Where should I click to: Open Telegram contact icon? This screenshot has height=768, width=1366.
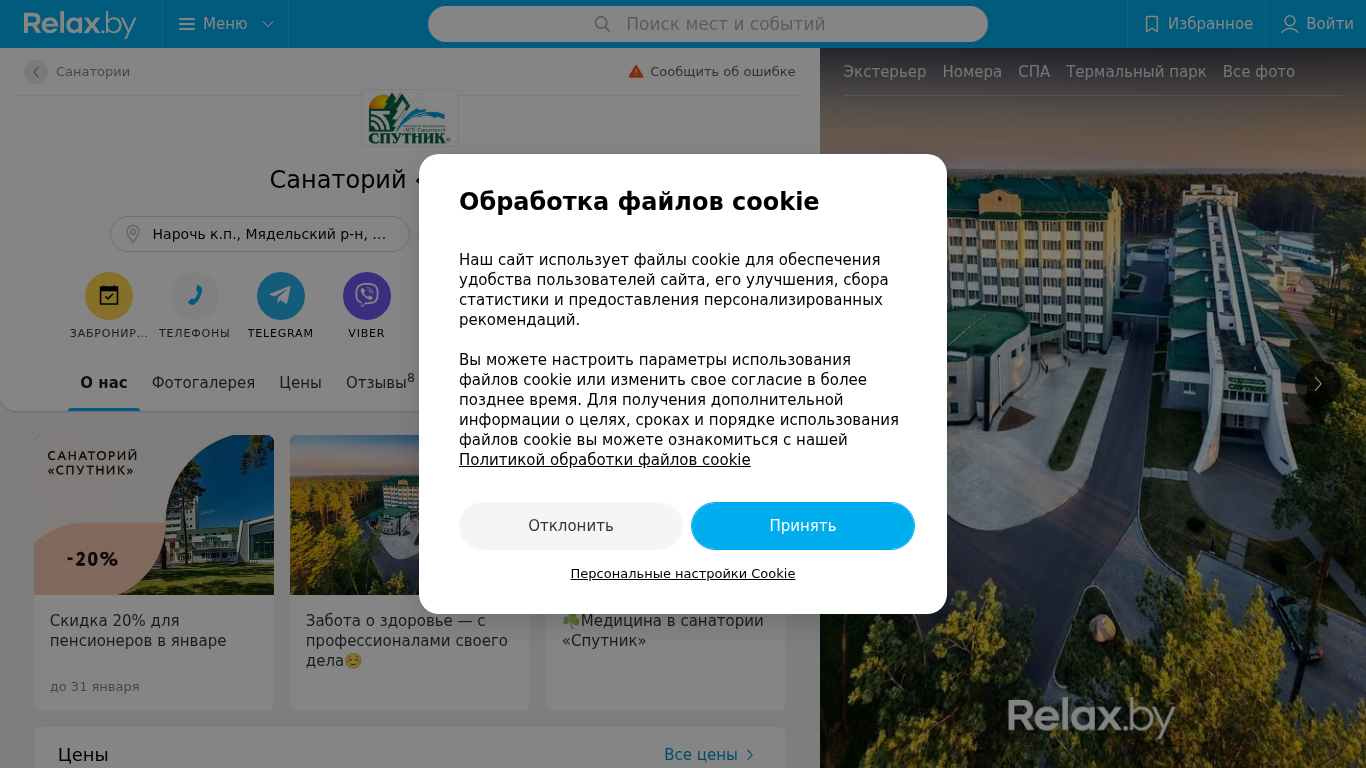pyautogui.click(x=281, y=296)
